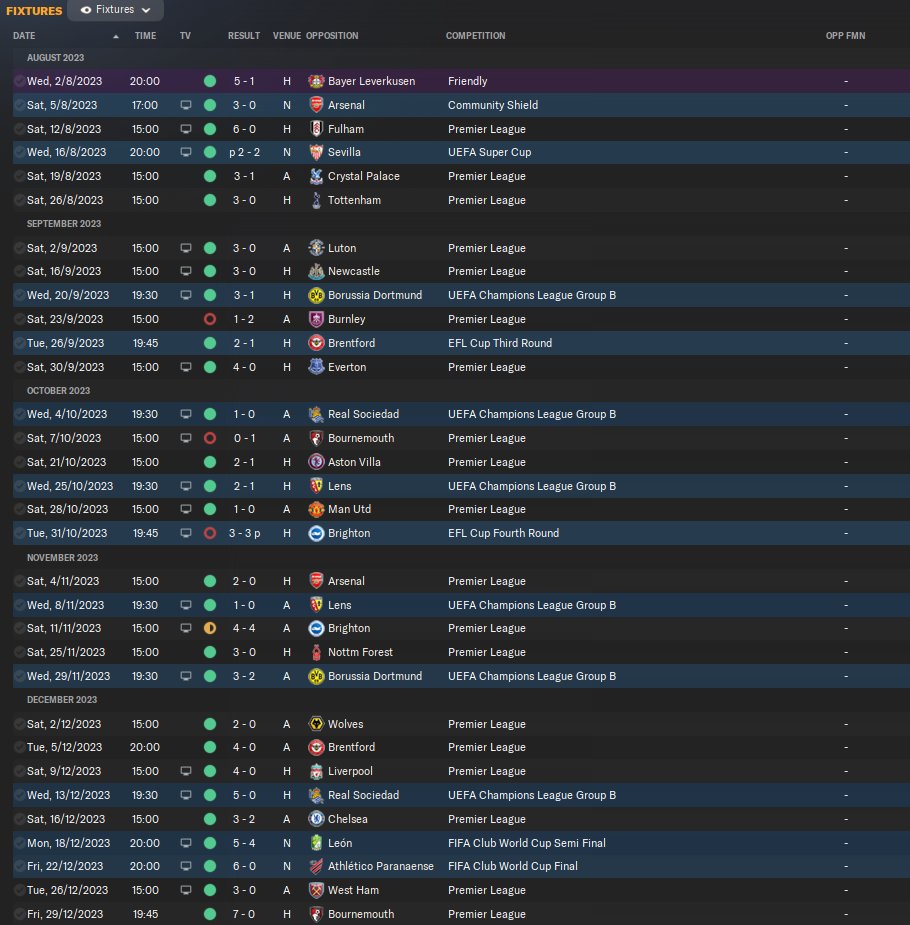Open FIFA Club World Cup Semi Final link
This screenshot has height=925, width=910.
tap(527, 843)
